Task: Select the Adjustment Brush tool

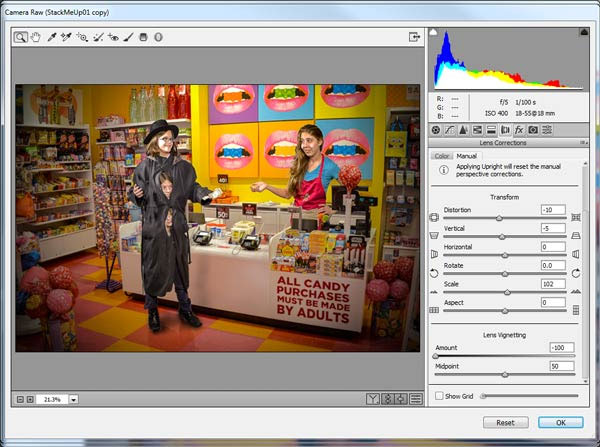Action: (128, 37)
